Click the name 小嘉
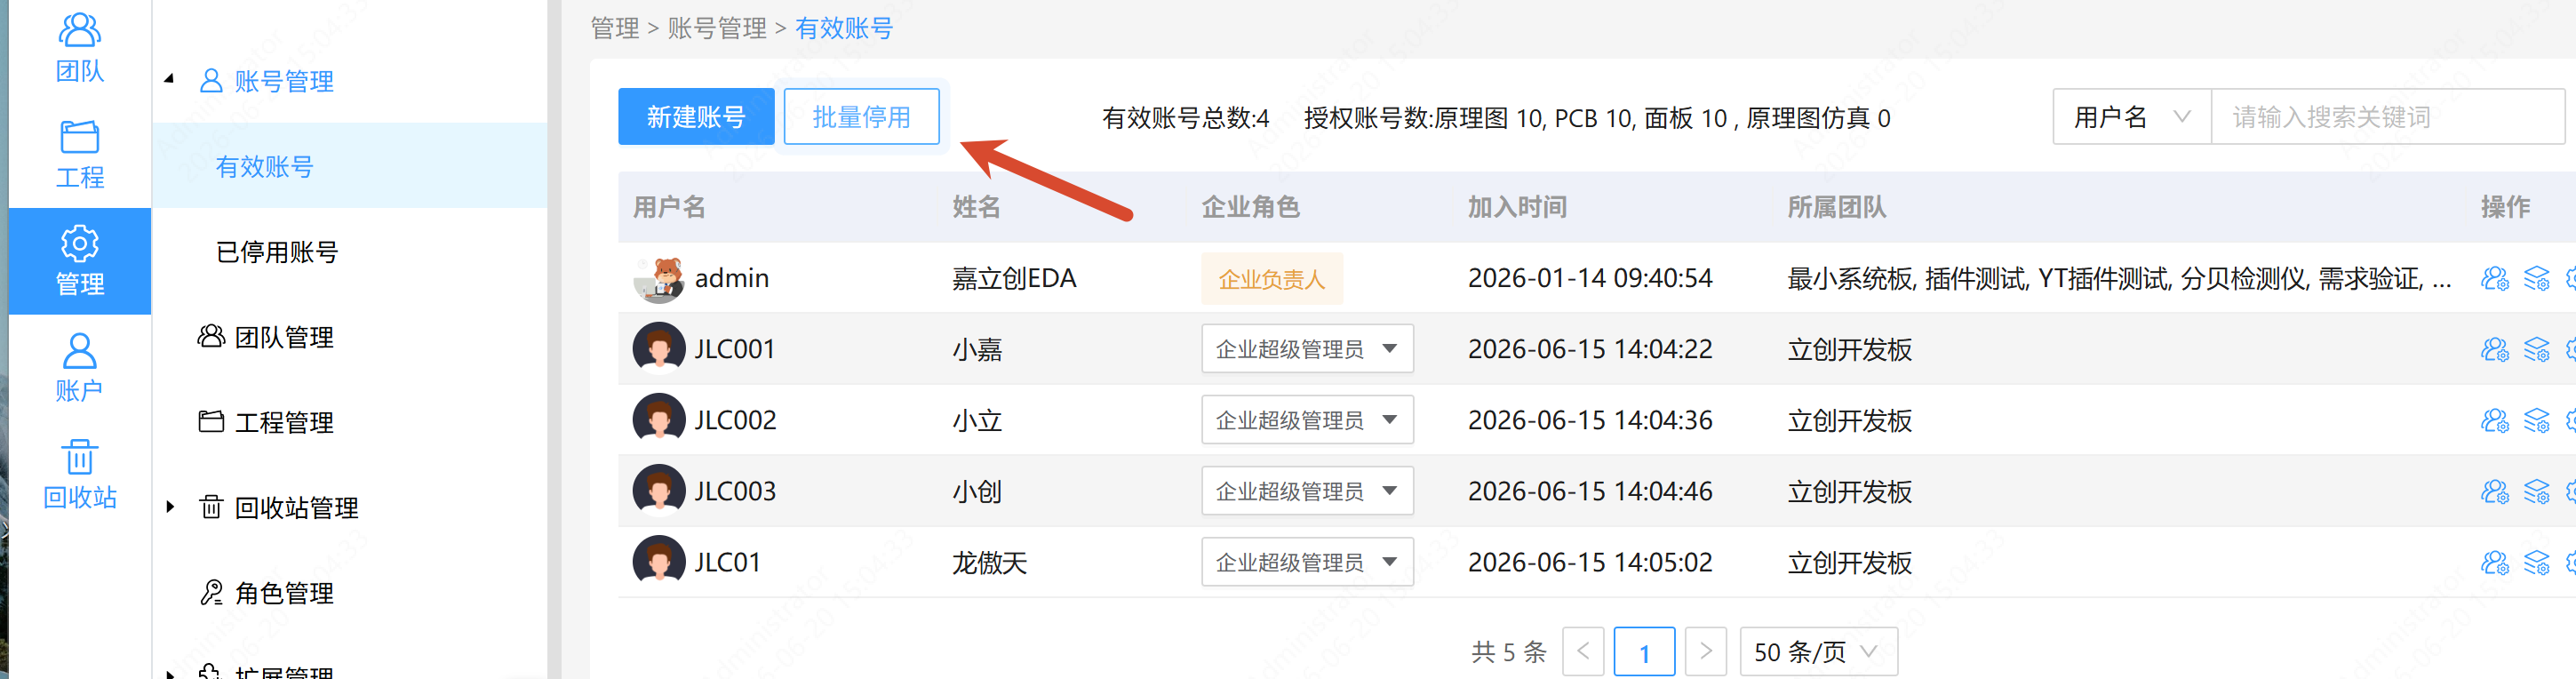The image size is (2576, 679). point(977,349)
